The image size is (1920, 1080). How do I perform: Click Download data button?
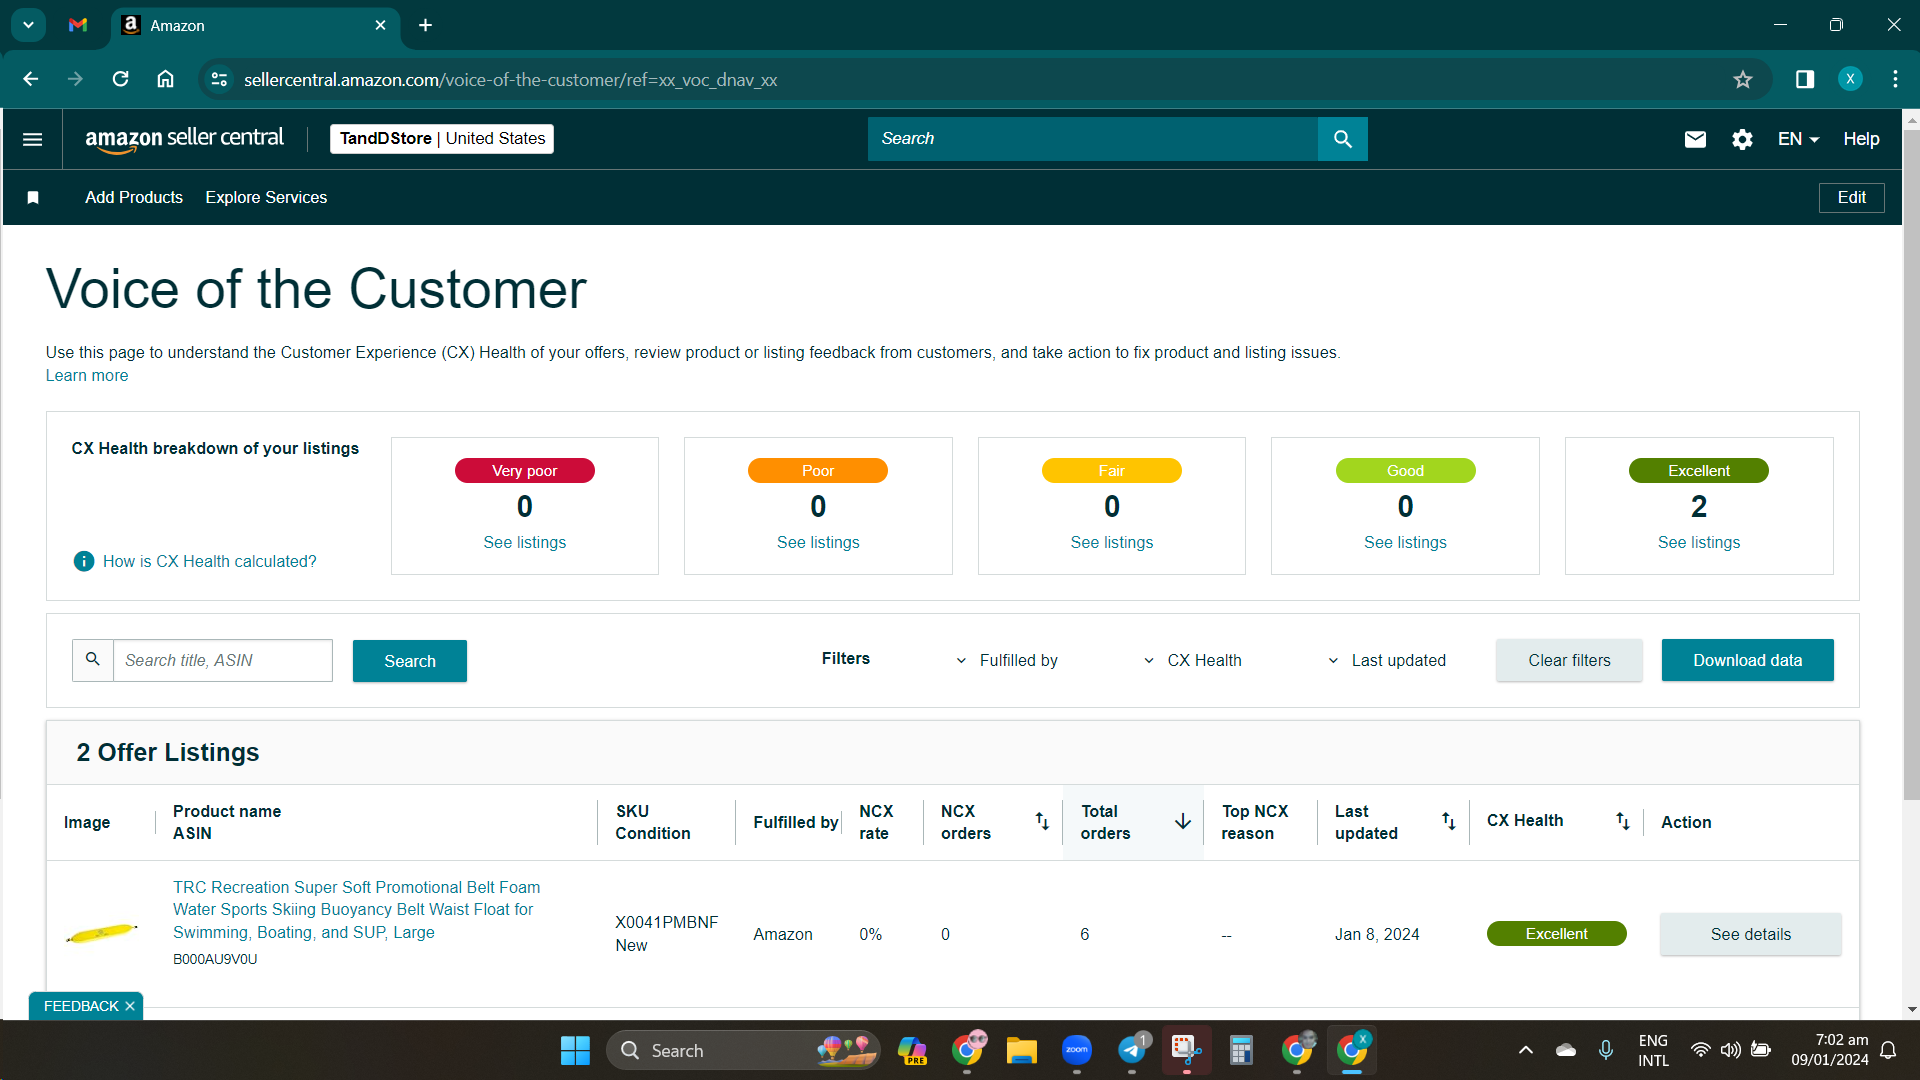1747,660
